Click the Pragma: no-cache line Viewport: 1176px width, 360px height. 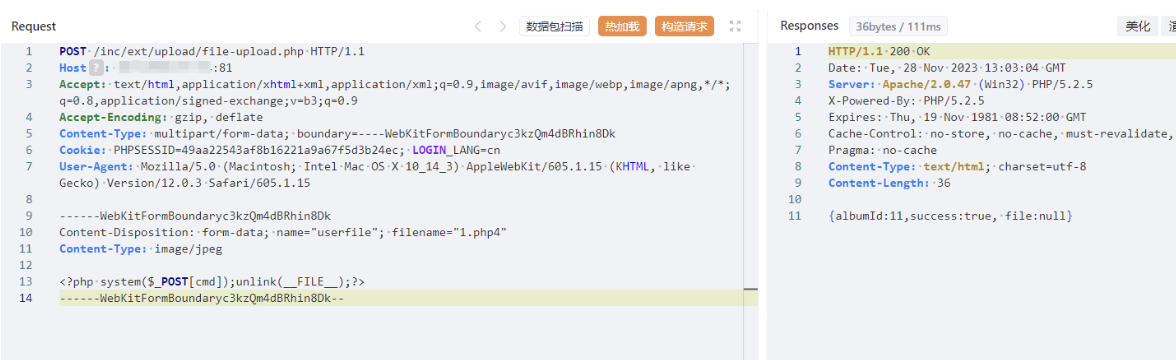click(882, 151)
